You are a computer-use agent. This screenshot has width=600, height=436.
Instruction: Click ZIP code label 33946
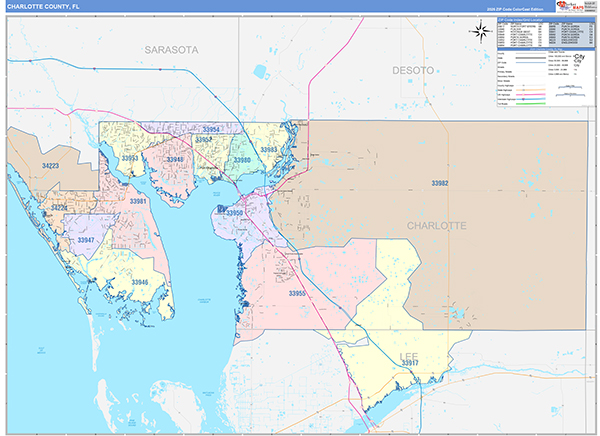point(140,283)
